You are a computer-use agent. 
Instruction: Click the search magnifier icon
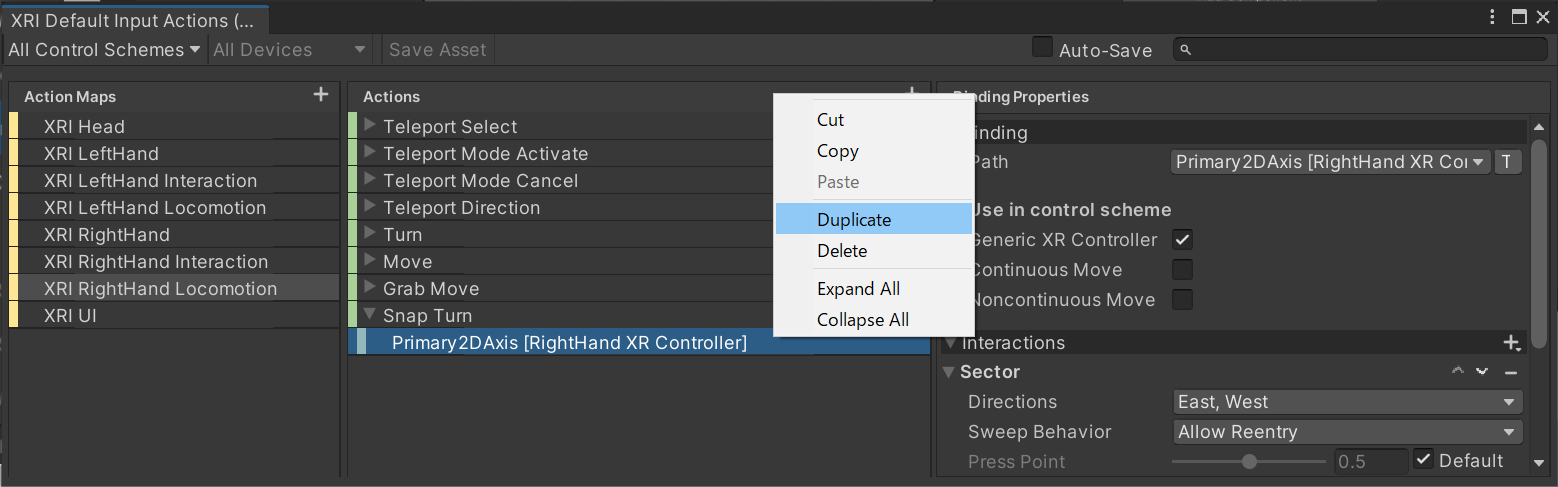point(1186,50)
